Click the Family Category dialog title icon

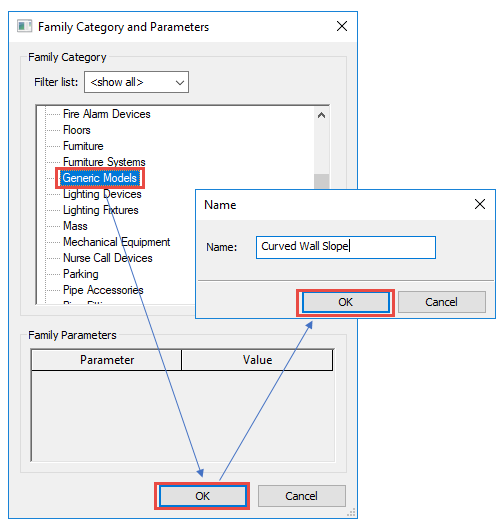click(24, 26)
